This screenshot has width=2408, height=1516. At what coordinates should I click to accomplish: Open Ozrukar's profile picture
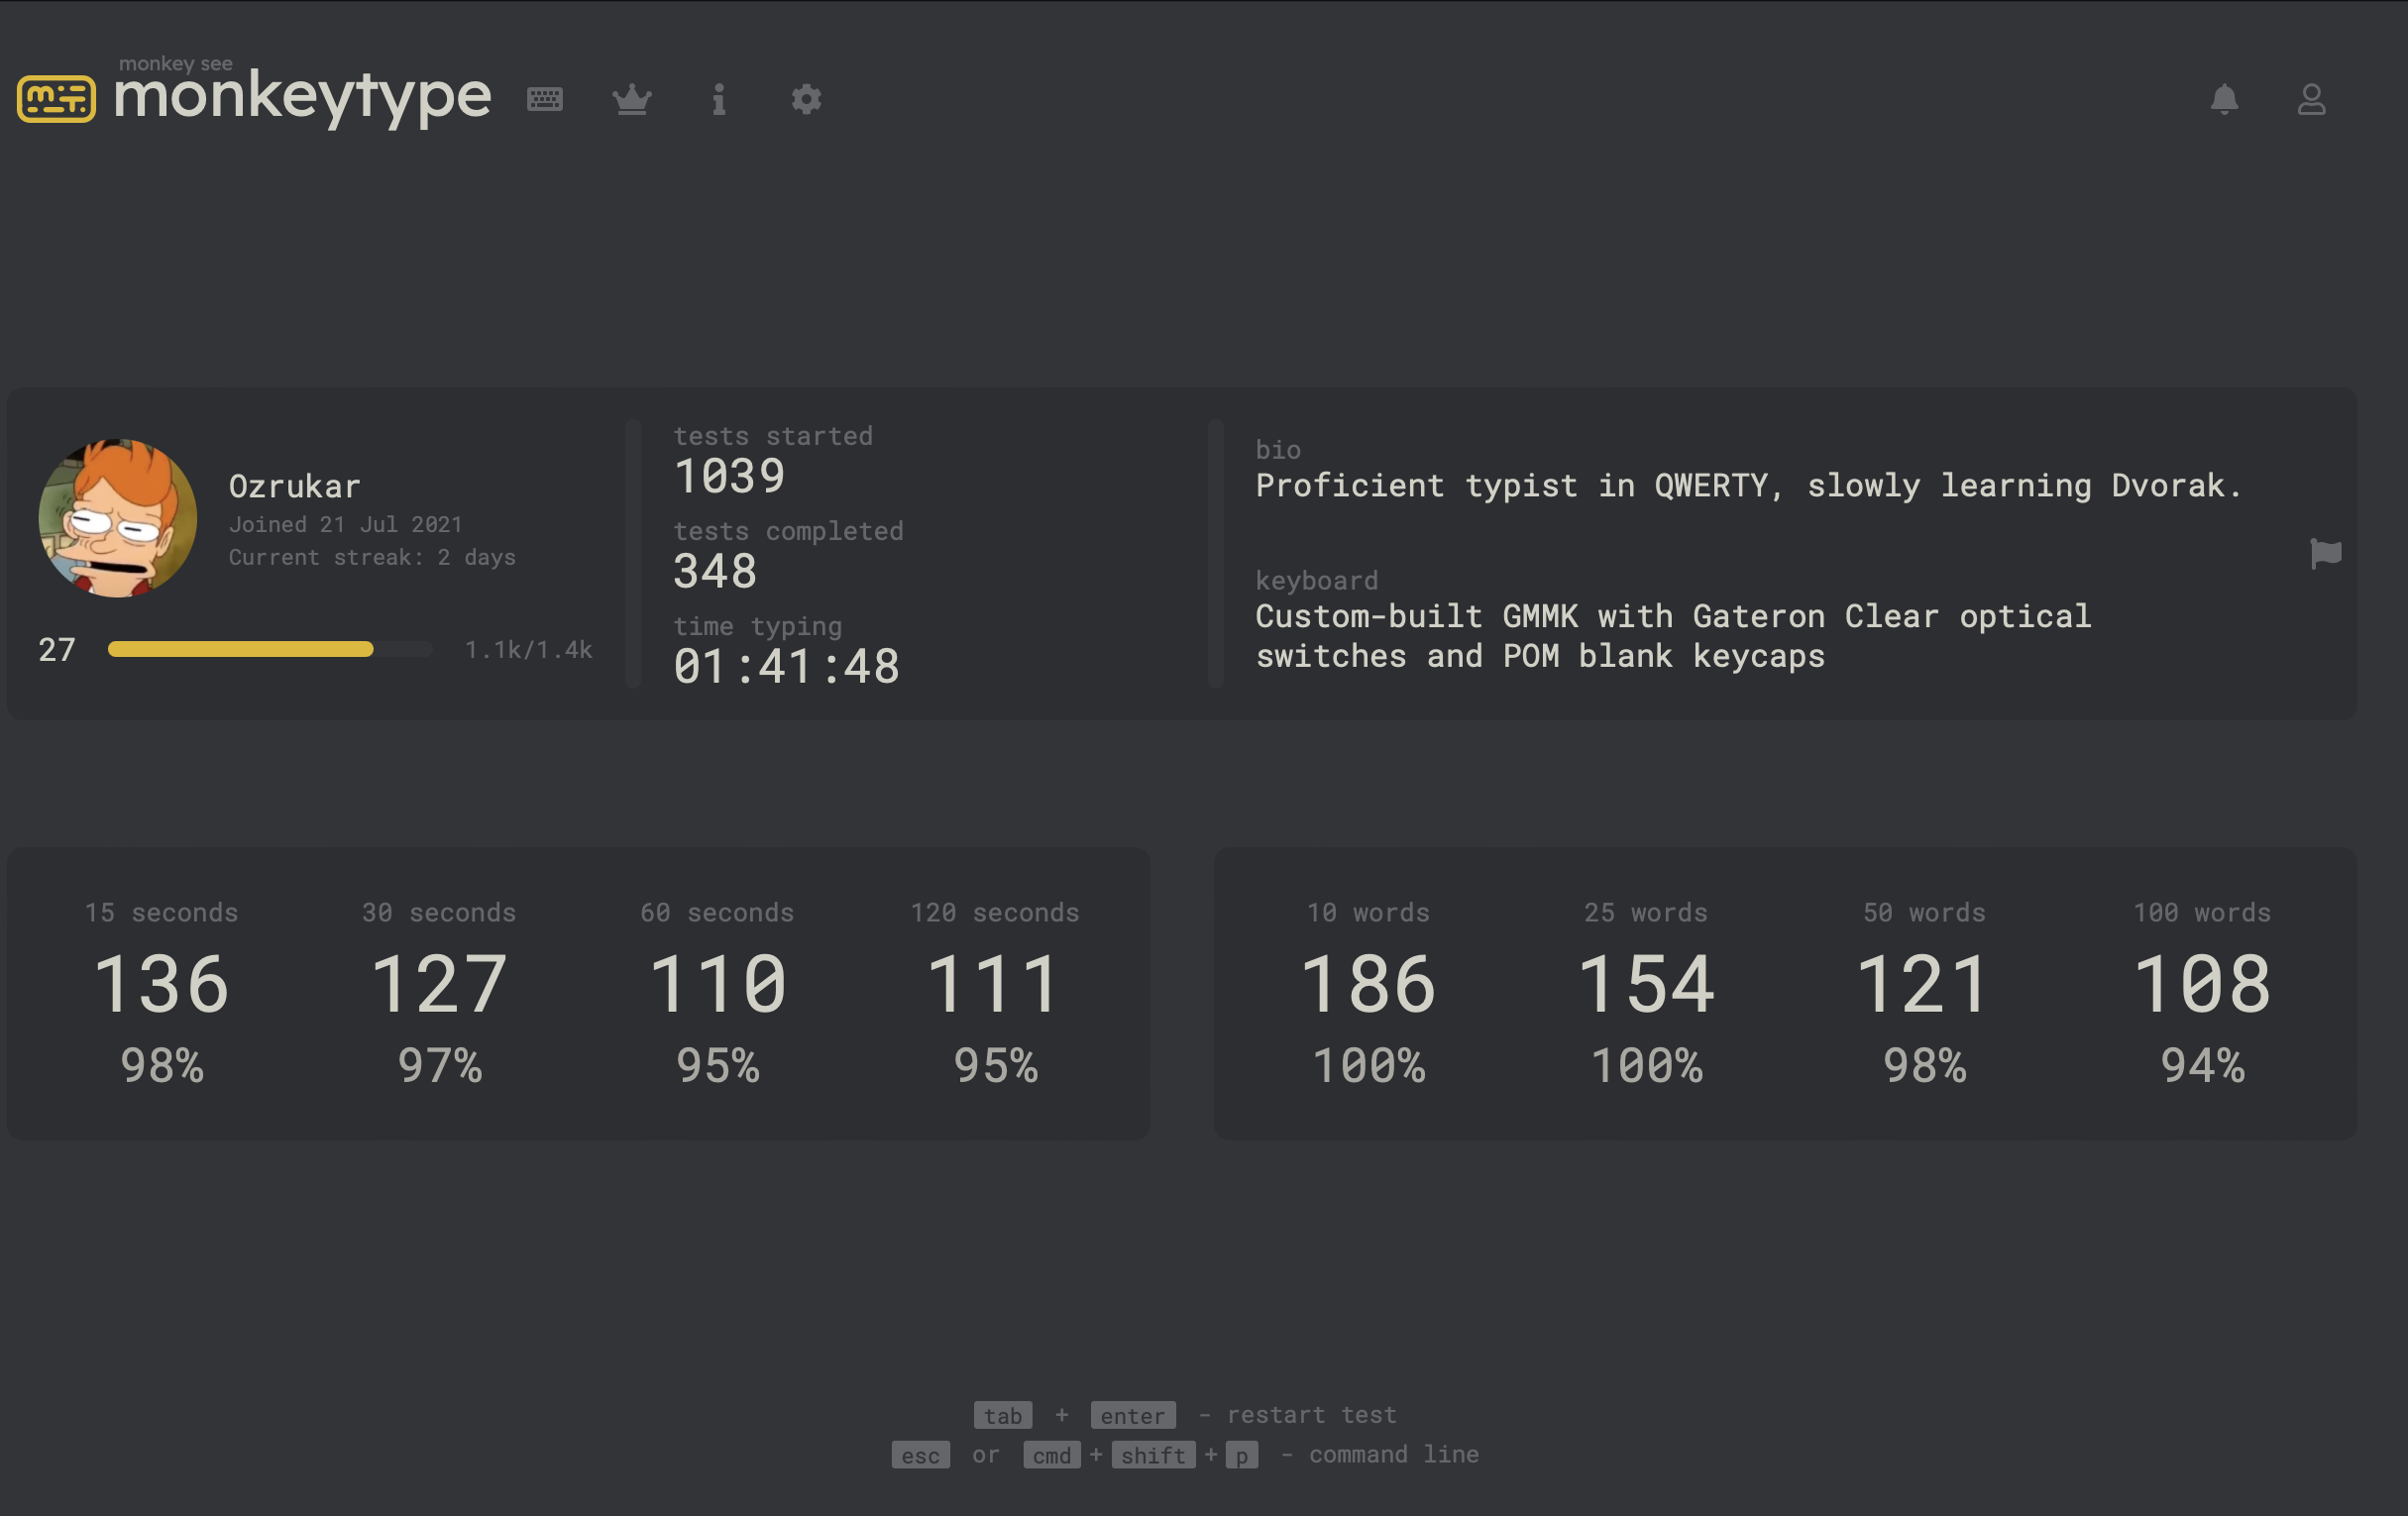[117, 517]
